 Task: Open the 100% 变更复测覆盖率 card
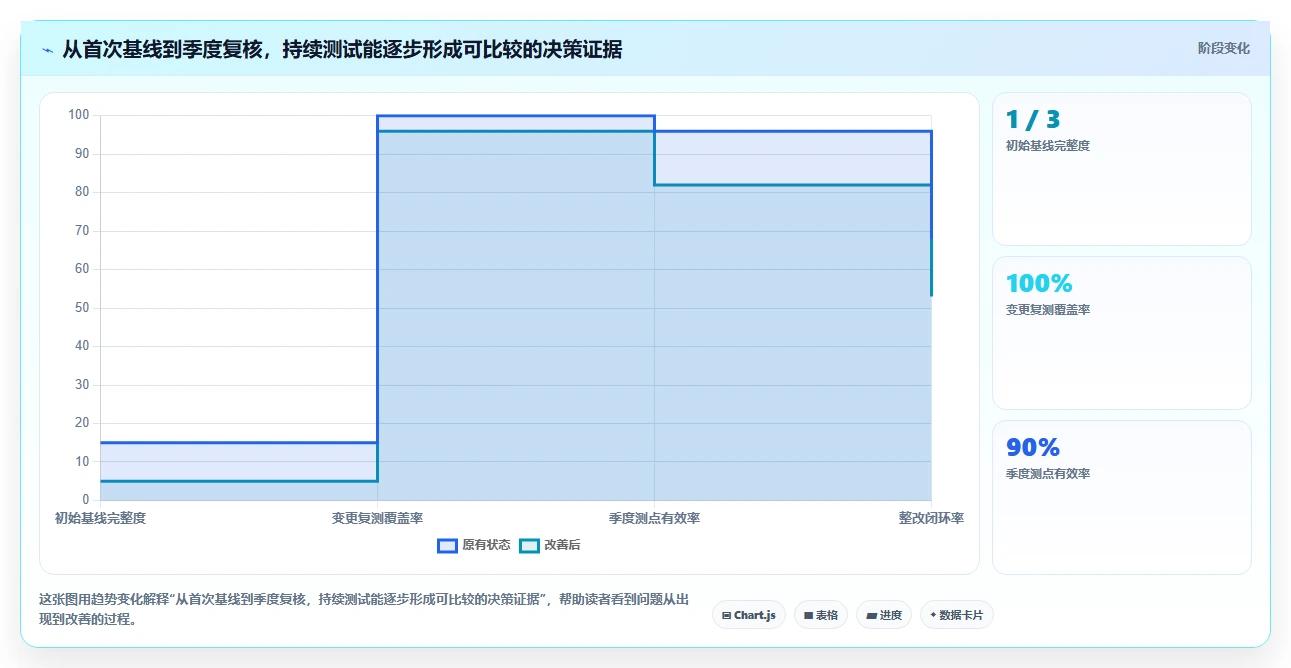coord(1121,333)
